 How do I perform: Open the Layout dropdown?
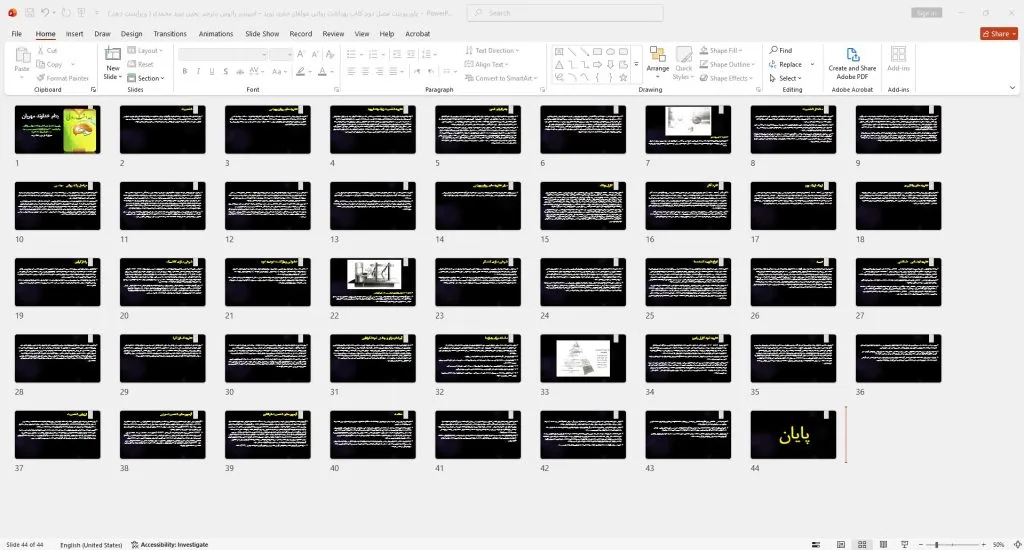click(146, 50)
